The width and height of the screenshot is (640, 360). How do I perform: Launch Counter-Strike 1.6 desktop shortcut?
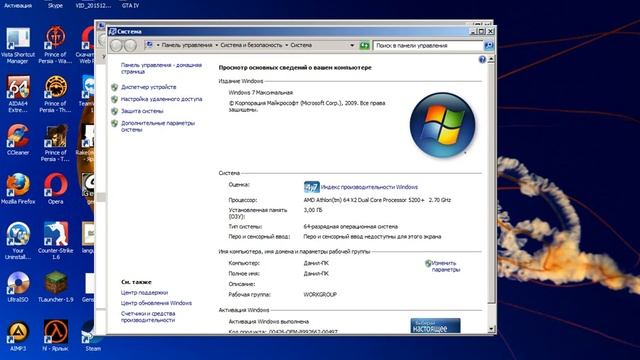(56, 241)
